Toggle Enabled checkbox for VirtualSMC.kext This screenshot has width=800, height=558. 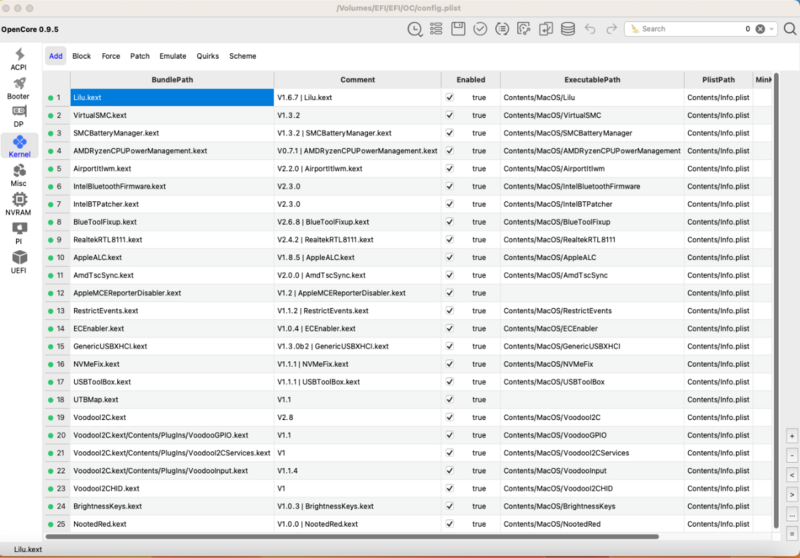(449, 115)
